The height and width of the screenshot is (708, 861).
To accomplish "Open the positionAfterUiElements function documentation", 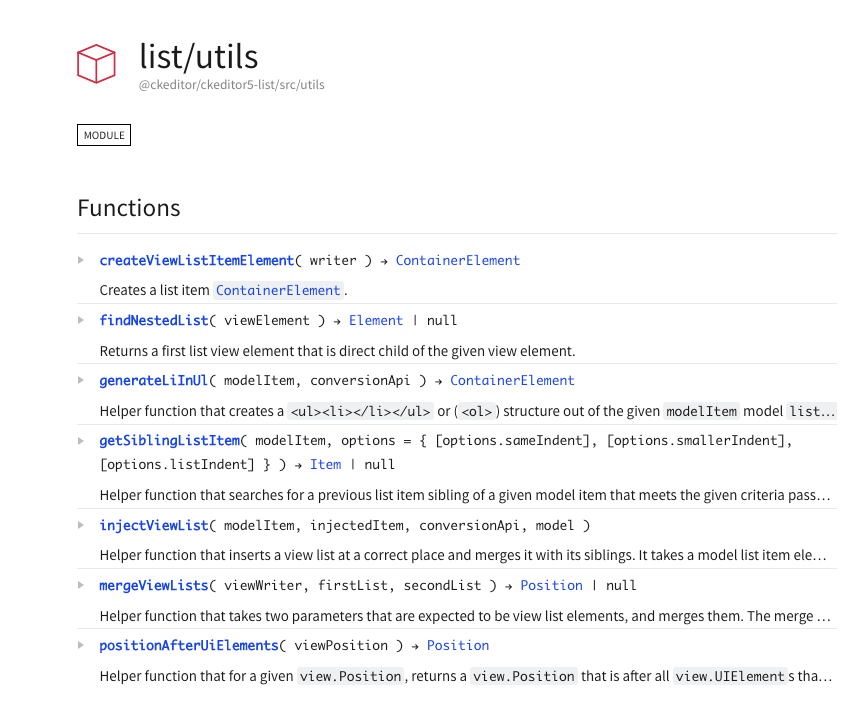I will (188, 645).
